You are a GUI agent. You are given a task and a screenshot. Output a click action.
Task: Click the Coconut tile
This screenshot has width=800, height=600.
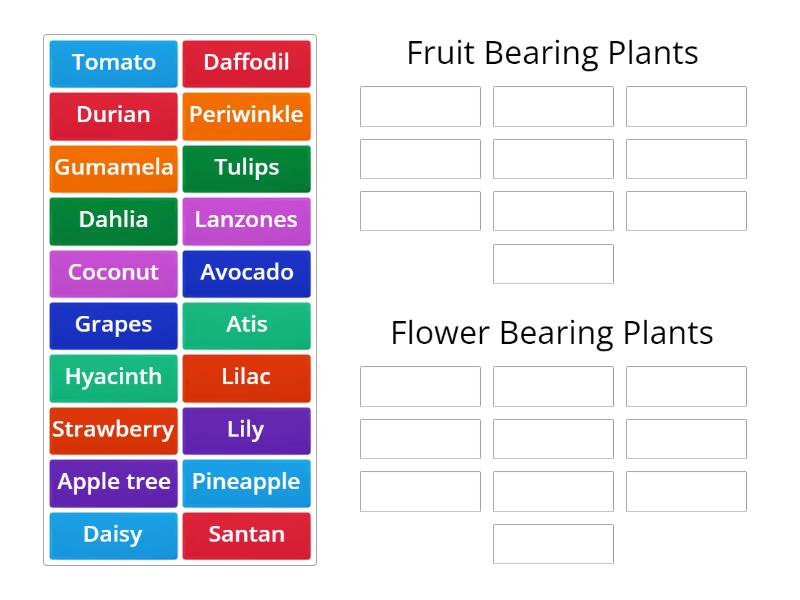coord(113,273)
